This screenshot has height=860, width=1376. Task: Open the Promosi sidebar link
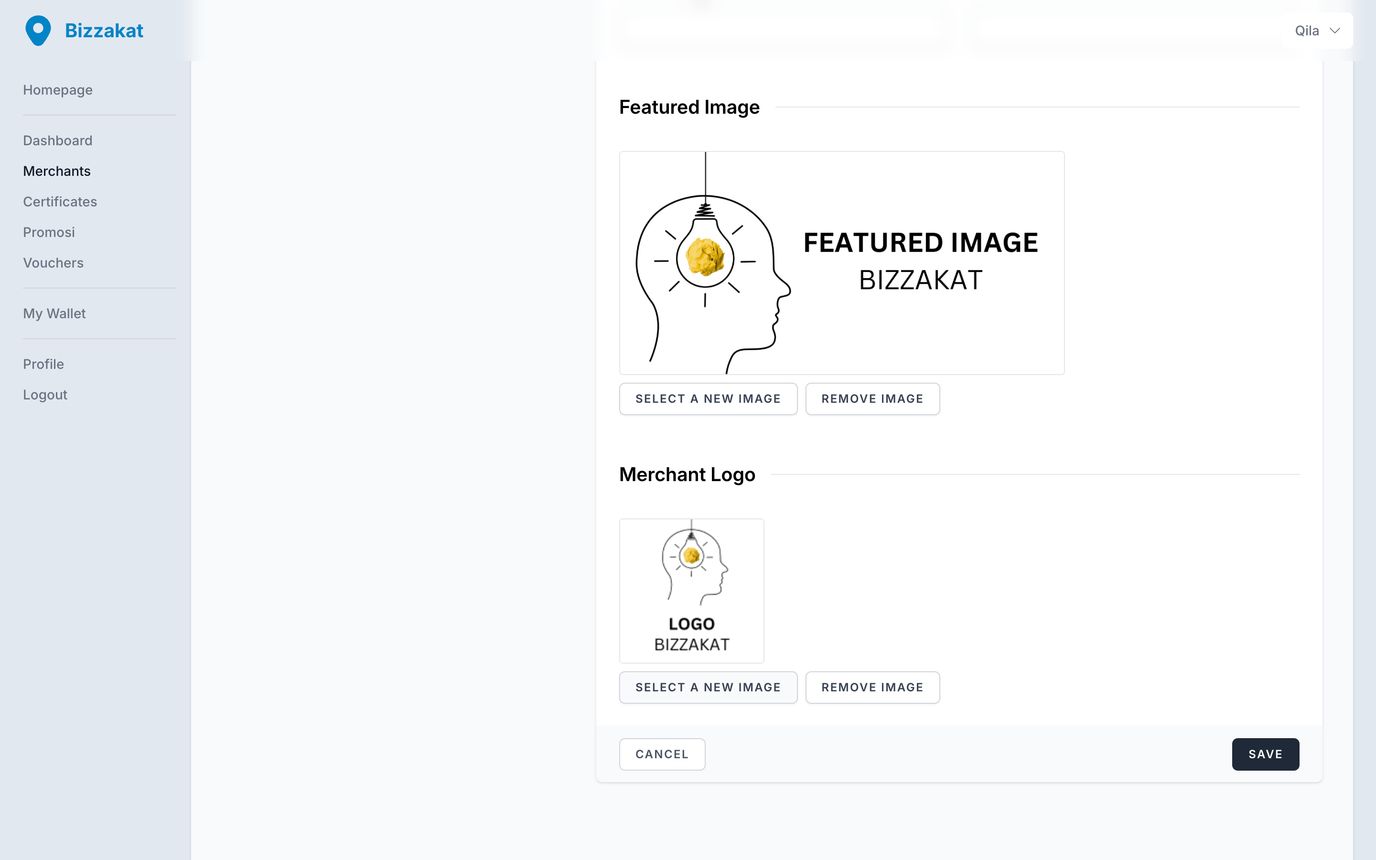[49, 232]
